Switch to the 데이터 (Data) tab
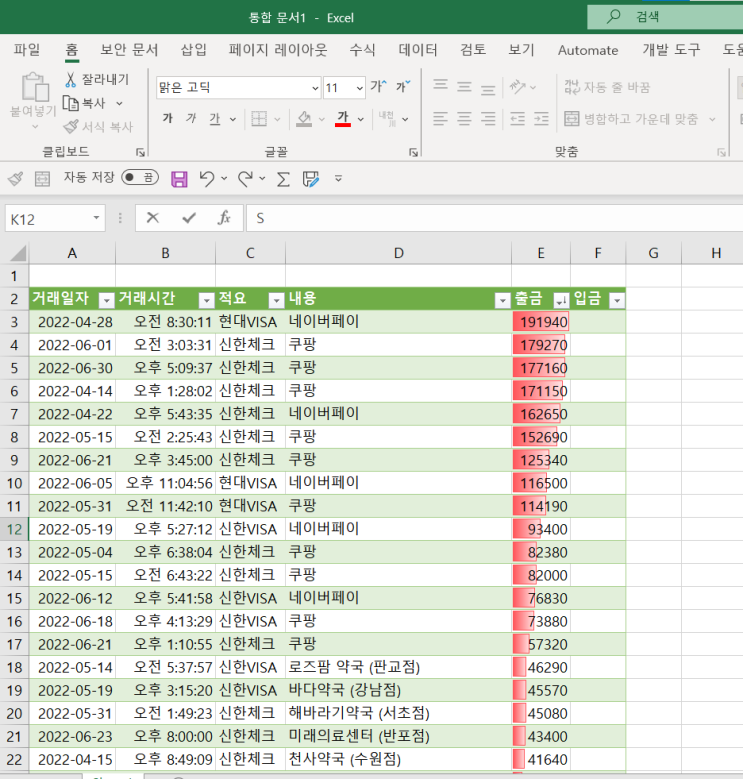743x779 pixels. click(x=418, y=50)
